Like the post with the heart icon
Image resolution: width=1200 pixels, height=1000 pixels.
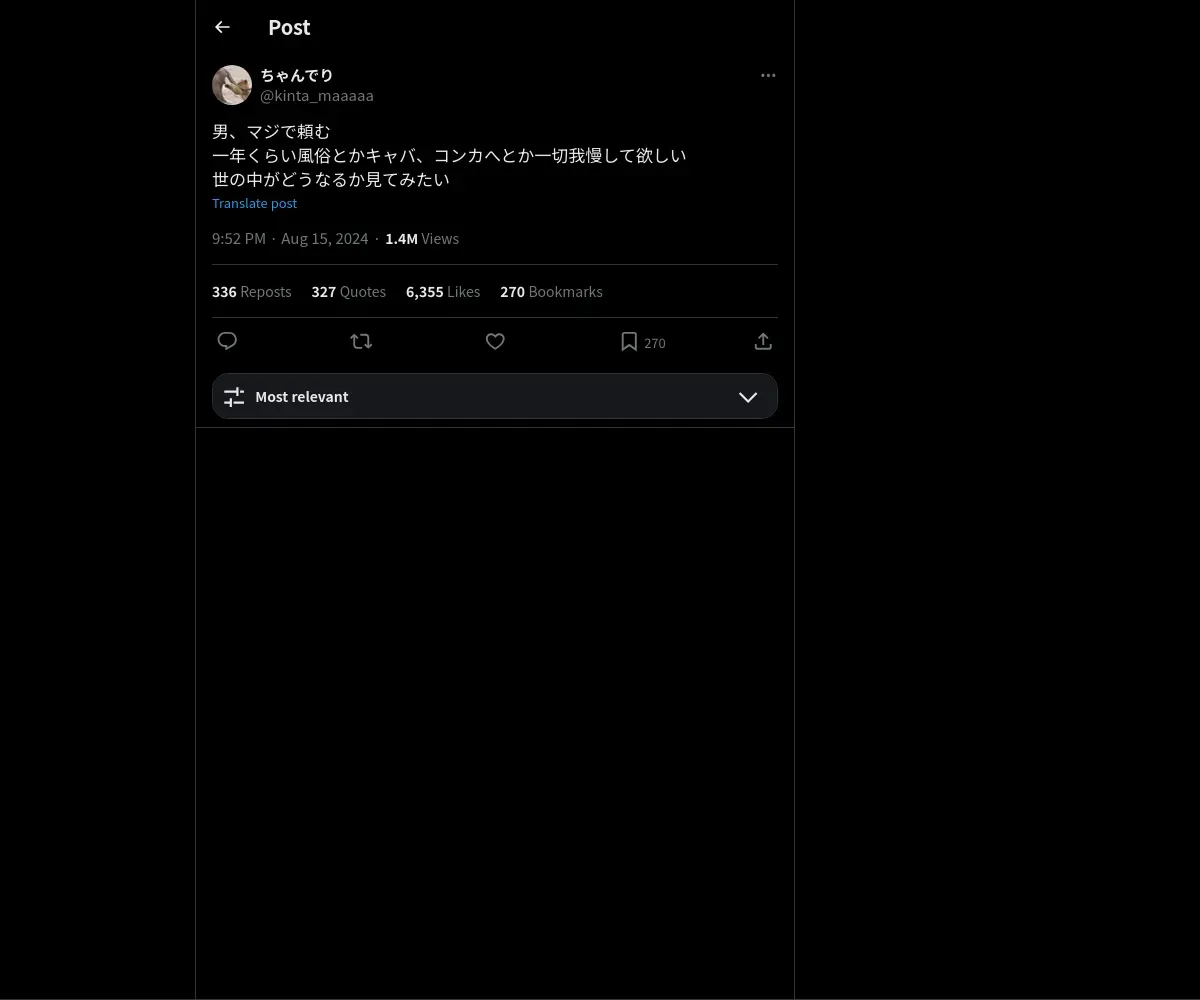click(x=495, y=342)
